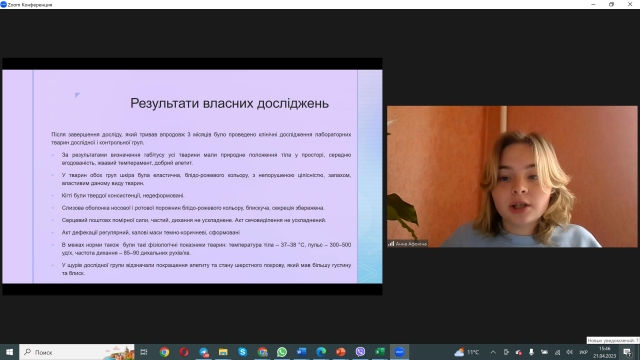640x360 pixels.
Task: Open the weather widget showing 11°C
Action: pos(467,352)
